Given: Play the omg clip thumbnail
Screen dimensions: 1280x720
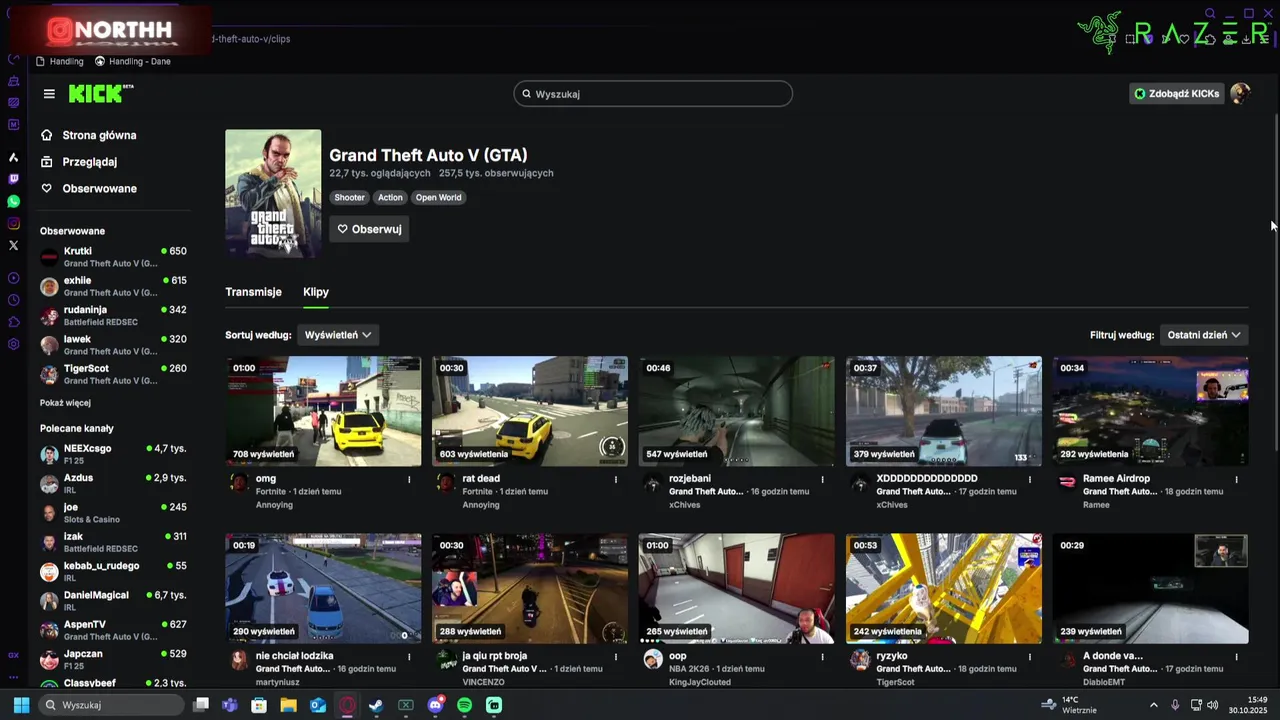Looking at the screenshot, I should point(323,411).
